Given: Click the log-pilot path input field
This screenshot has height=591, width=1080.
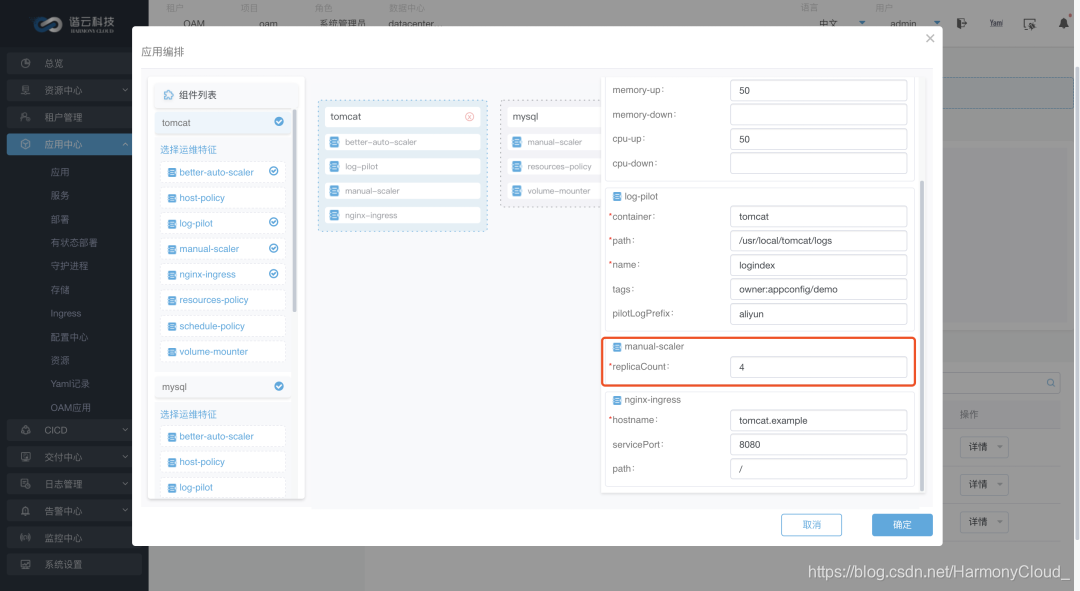Looking at the screenshot, I should click(818, 240).
